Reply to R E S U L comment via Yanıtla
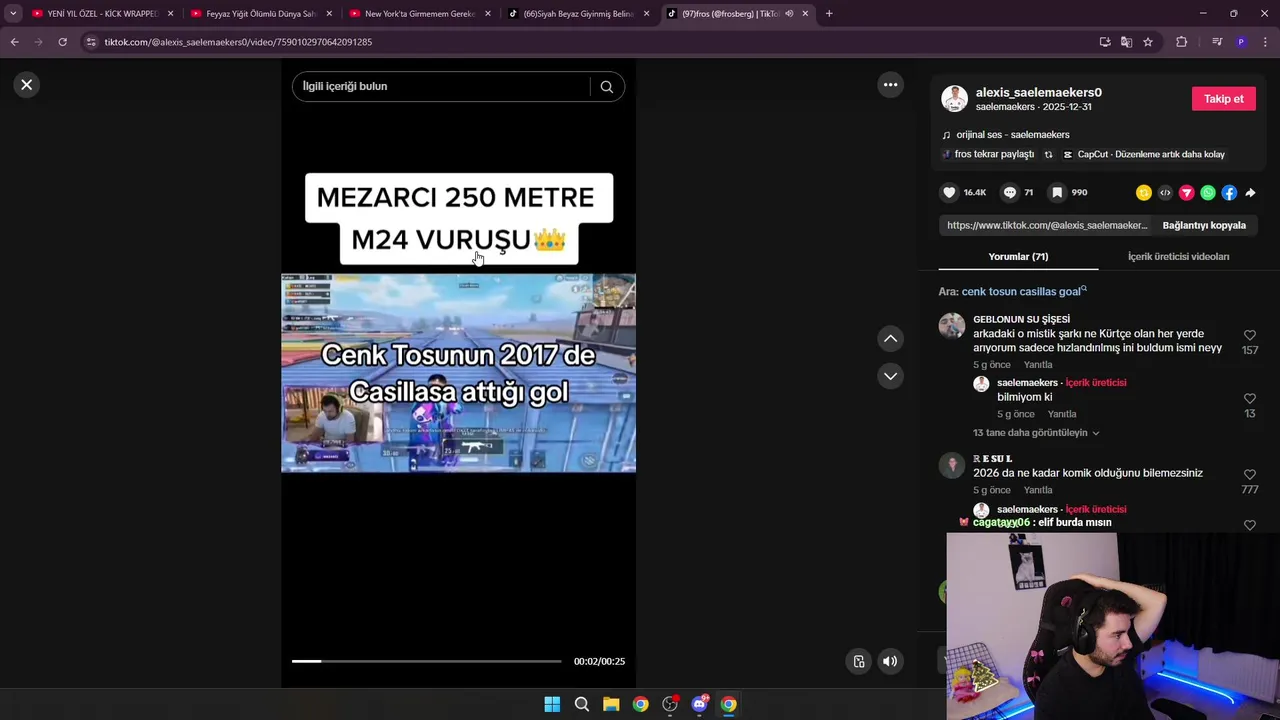The image size is (1280, 720). tap(1037, 490)
